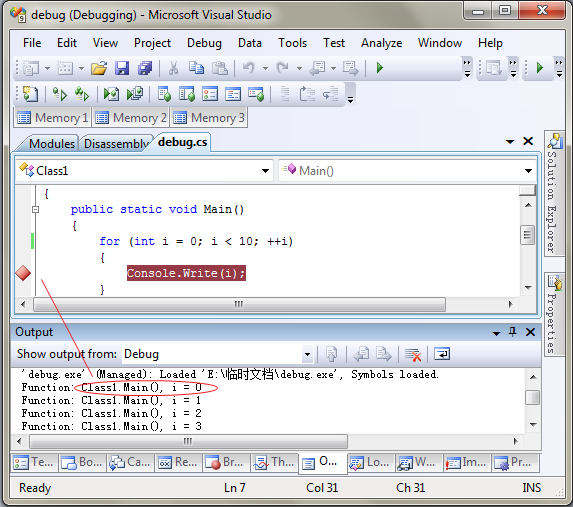Viewport: 573px width, 507px height.
Task: Click the Clear All output icon
Action: pos(413,354)
